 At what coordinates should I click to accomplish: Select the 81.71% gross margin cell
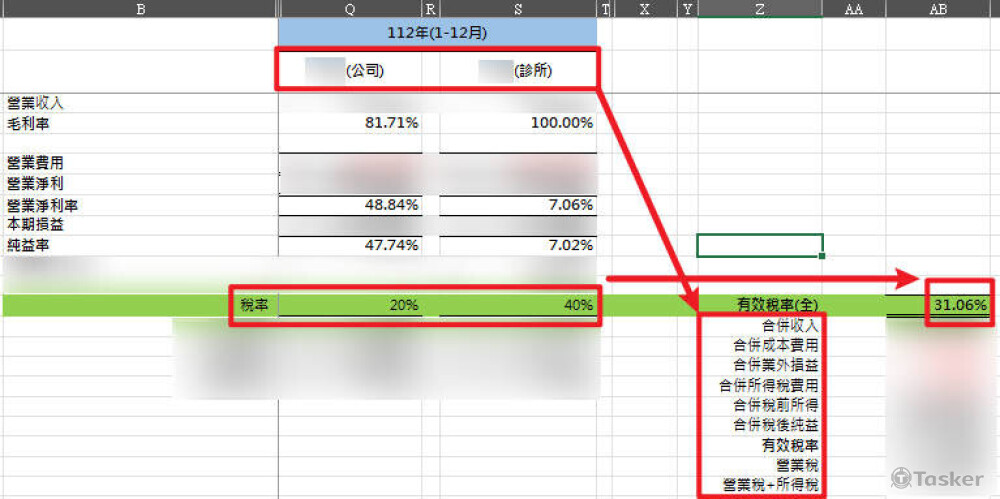click(350, 123)
